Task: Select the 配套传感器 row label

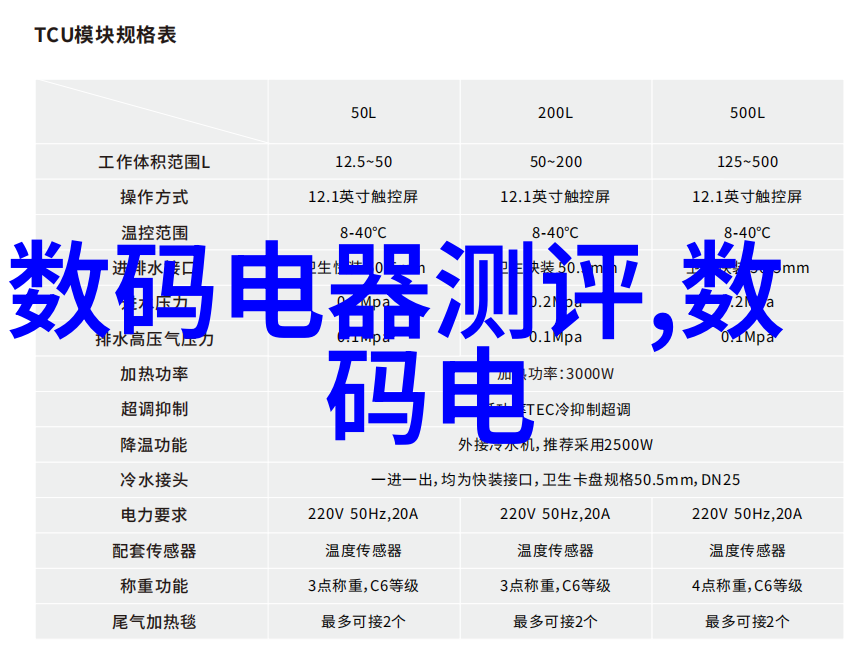Action: pyautogui.click(x=154, y=550)
